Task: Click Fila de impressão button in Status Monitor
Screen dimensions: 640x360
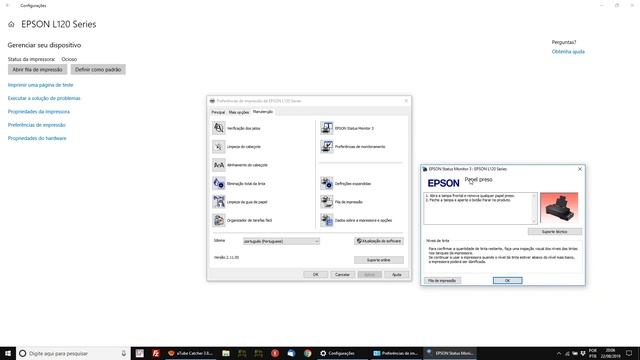Action: click(x=442, y=280)
